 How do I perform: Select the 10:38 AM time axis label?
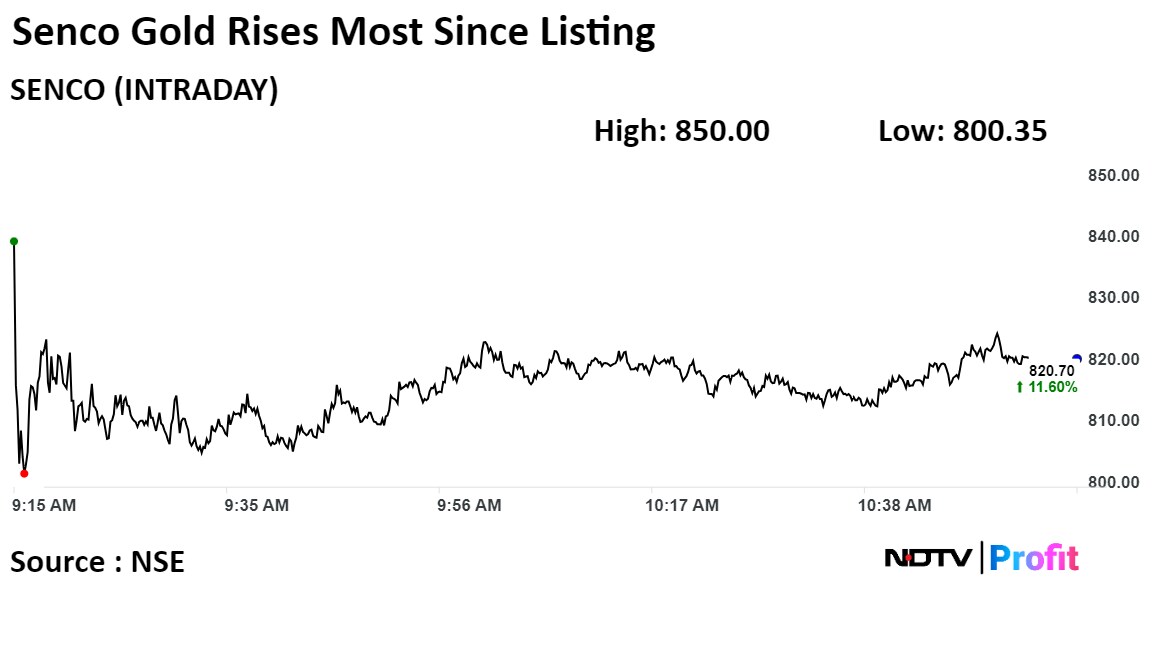point(897,506)
